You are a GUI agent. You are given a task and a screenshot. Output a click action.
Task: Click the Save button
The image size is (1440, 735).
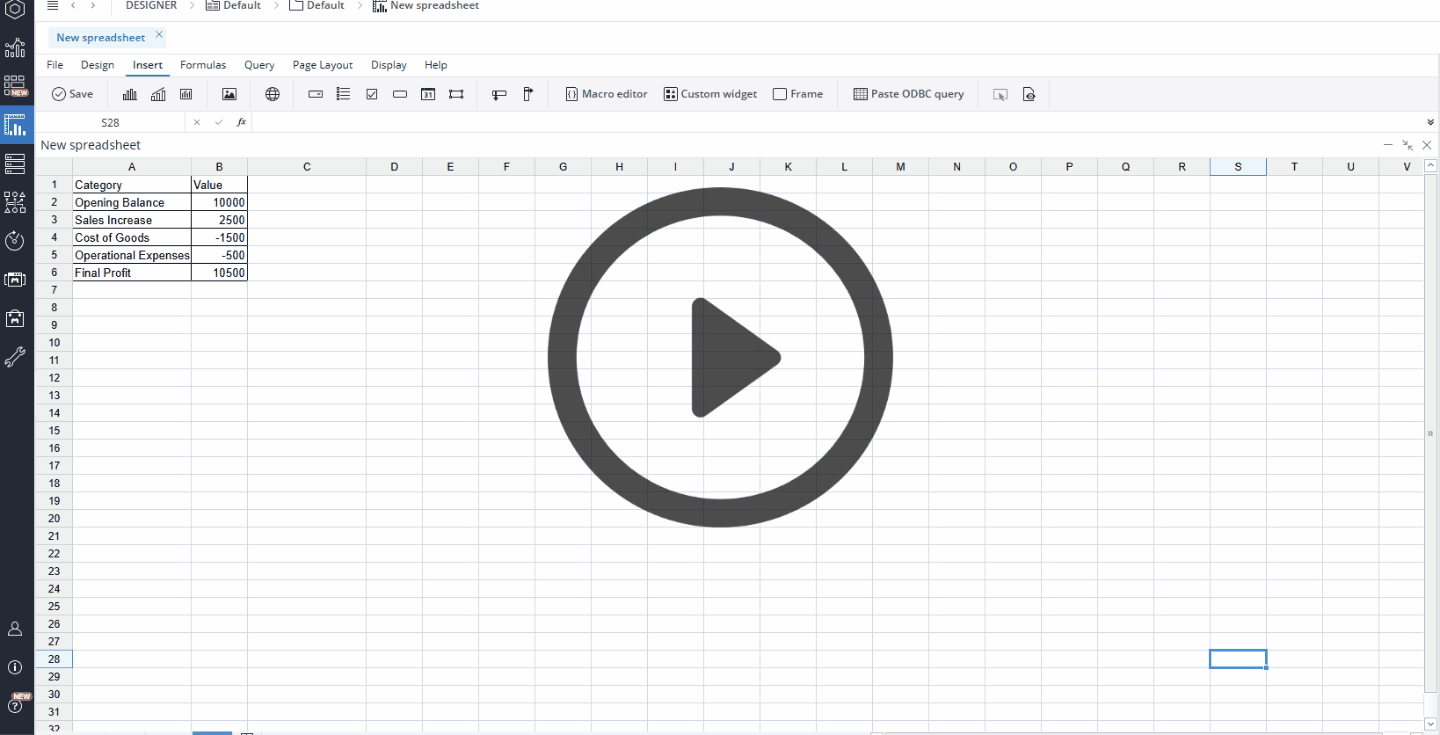[x=72, y=93]
